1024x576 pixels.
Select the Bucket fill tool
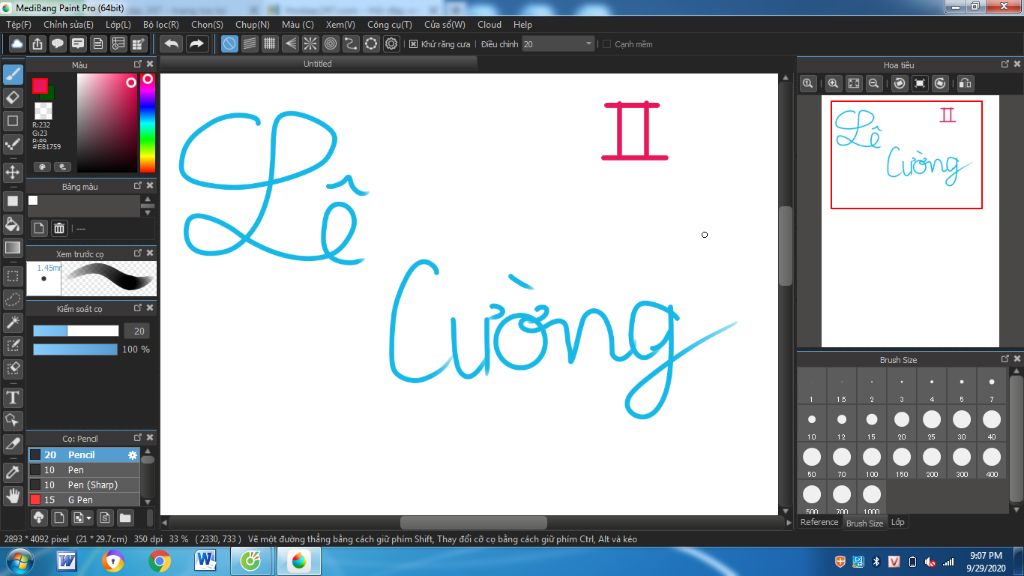pos(12,224)
